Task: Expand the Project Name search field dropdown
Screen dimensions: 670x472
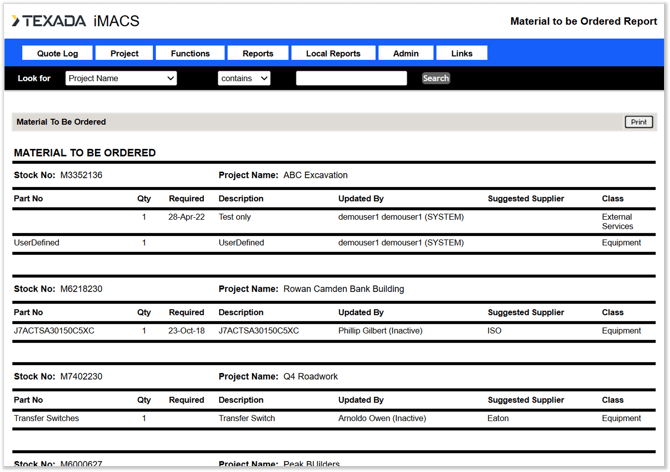Action: (121, 78)
